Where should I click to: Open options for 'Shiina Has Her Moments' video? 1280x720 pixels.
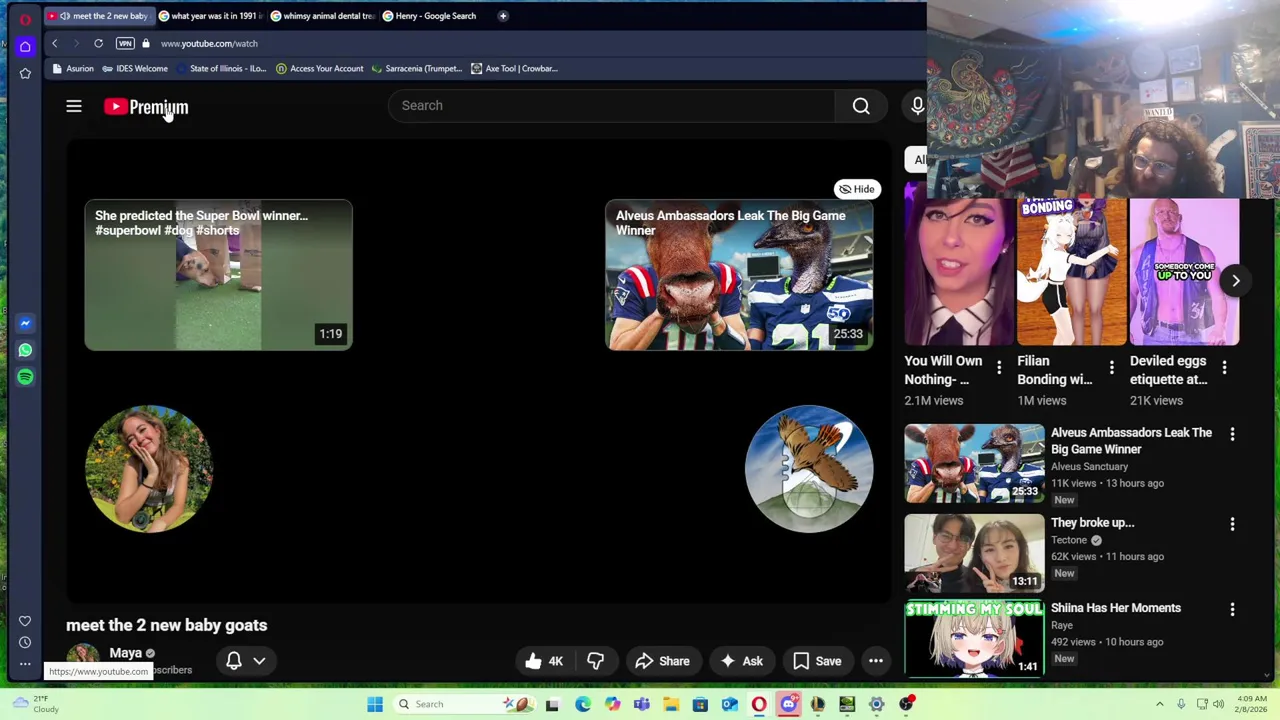click(x=1232, y=610)
